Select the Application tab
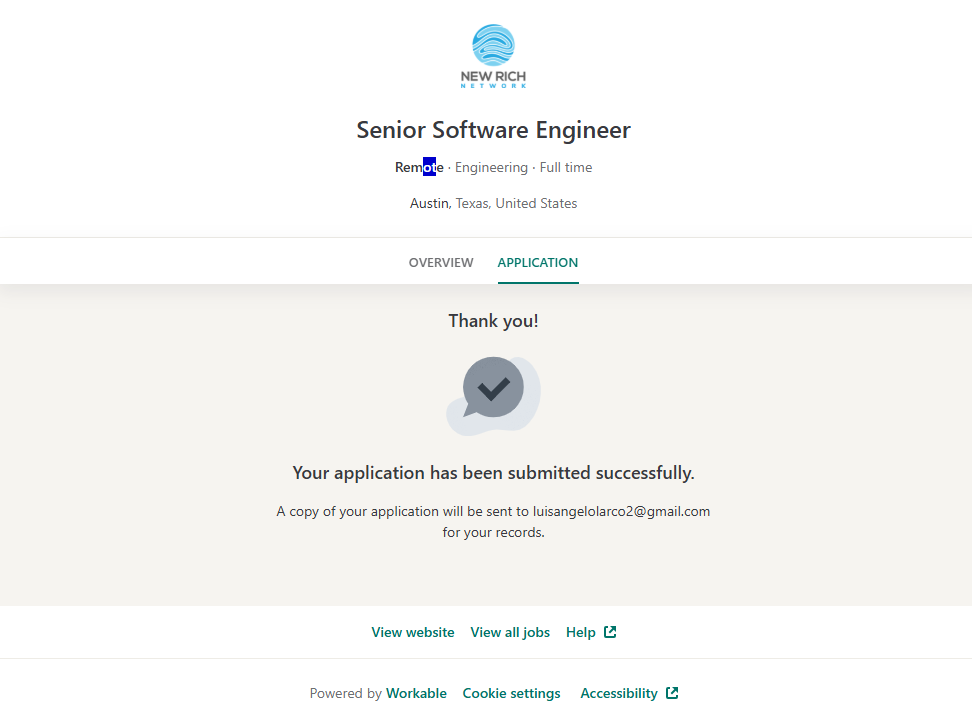The height and width of the screenshot is (727, 972). tap(538, 263)
